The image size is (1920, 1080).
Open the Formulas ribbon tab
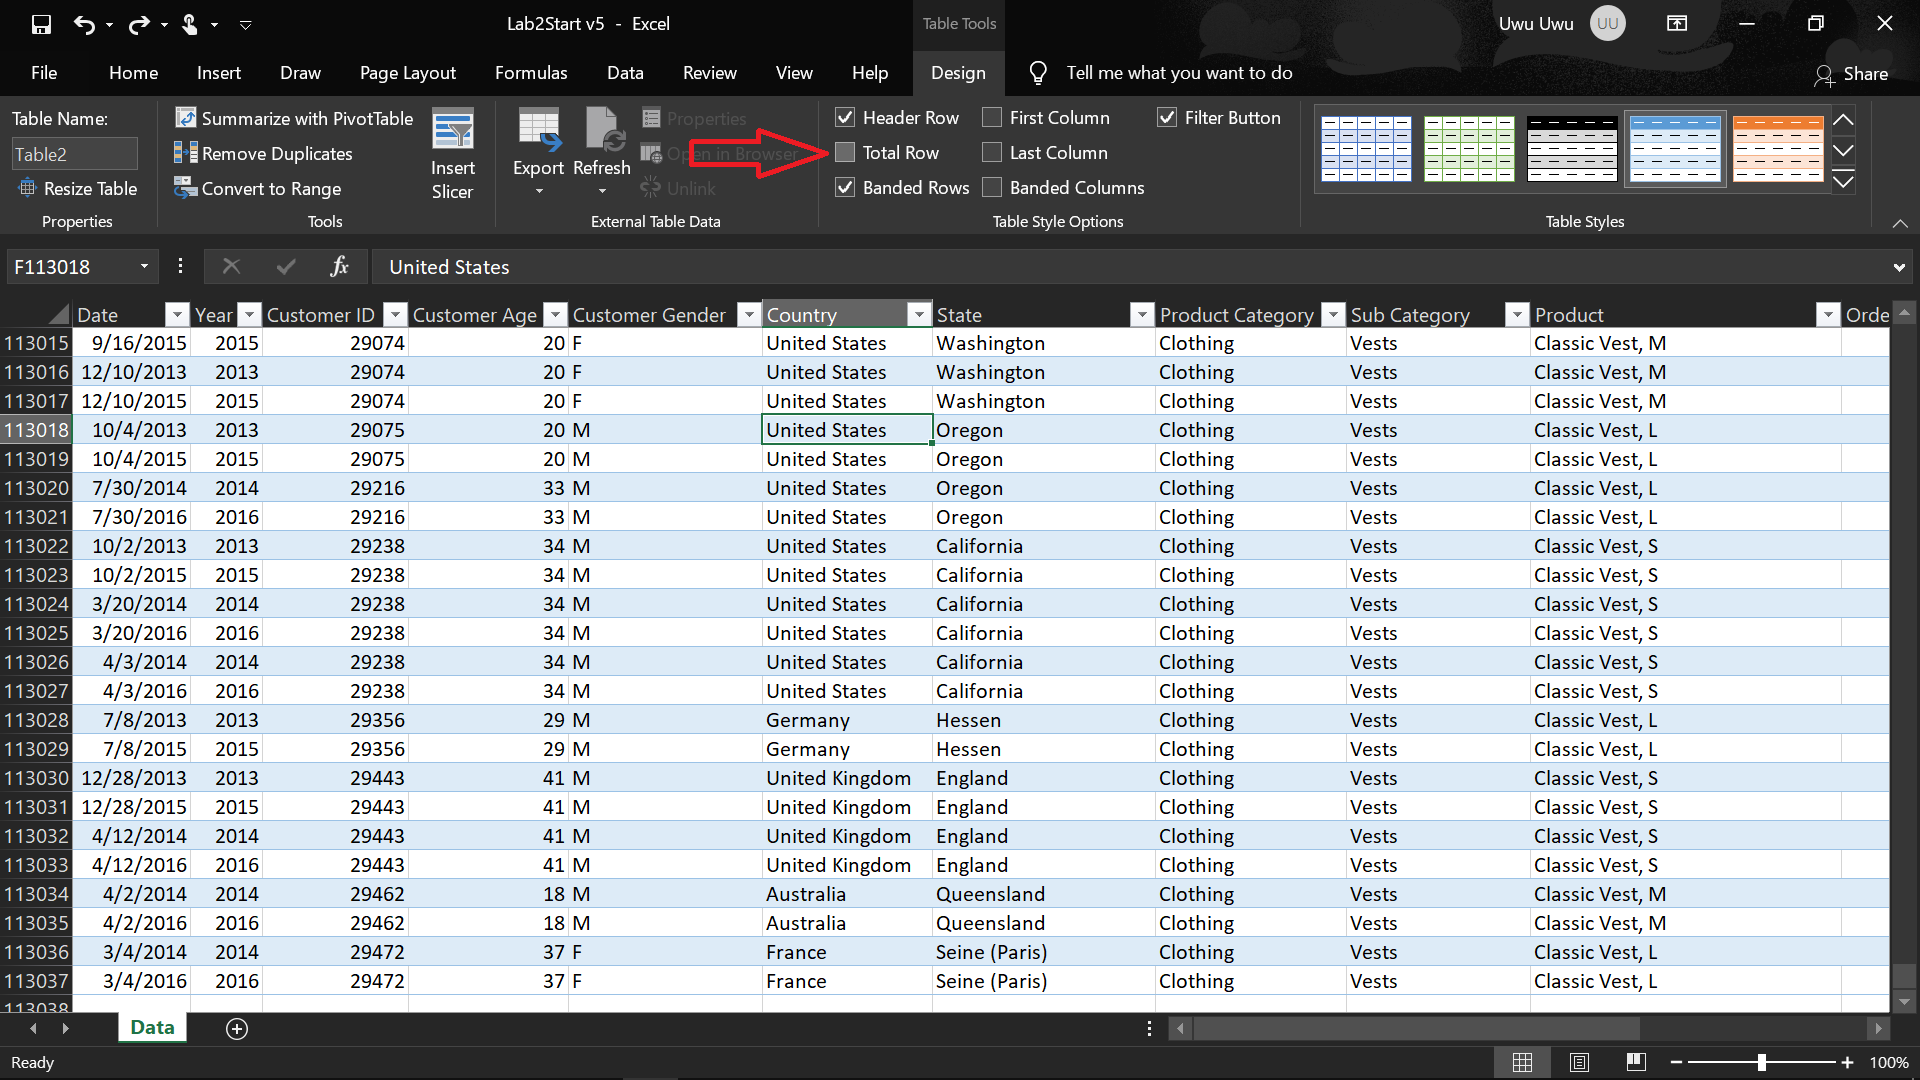pyautogui.click(x=530, y=73)
